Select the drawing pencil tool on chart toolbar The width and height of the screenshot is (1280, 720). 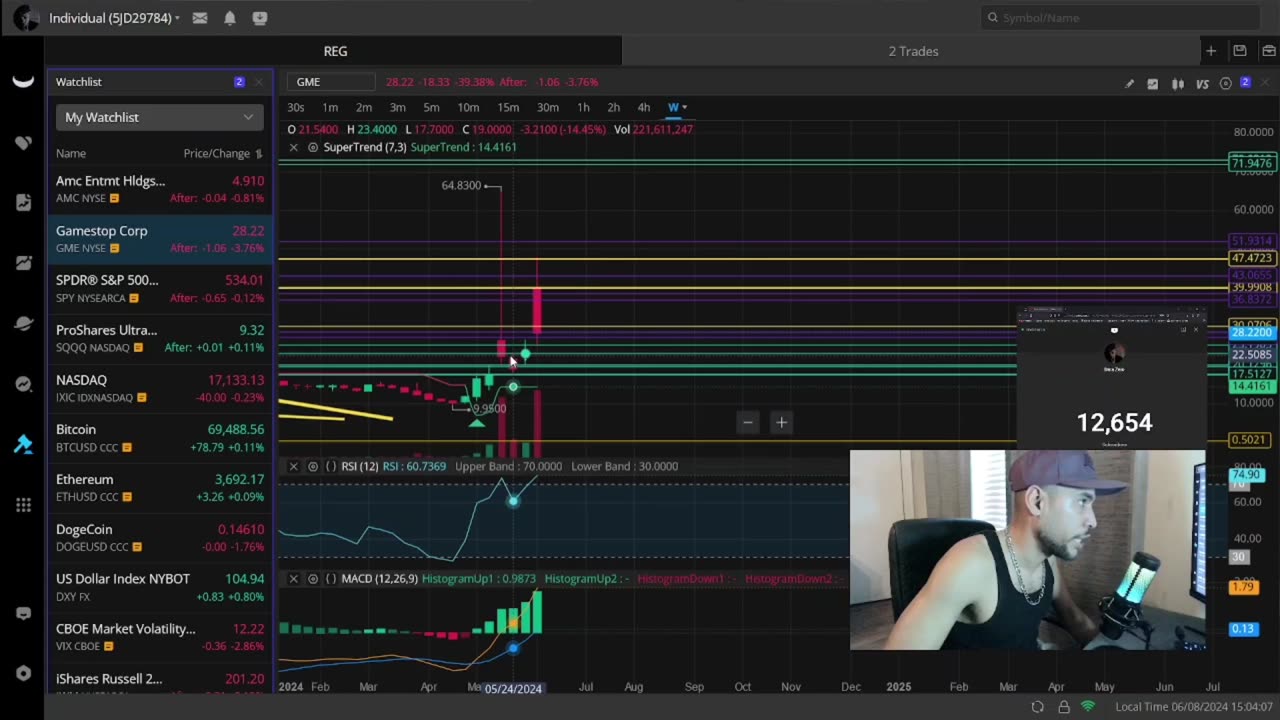(1129, 83)
